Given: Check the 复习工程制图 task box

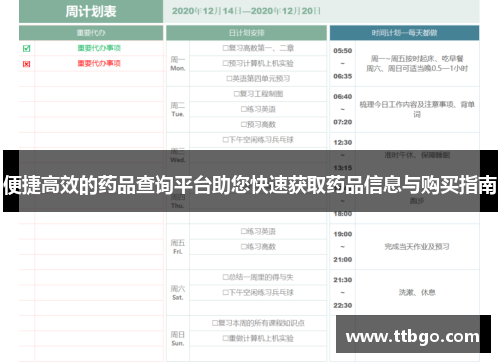Looking at the screenshot, I should pos(236,94).
